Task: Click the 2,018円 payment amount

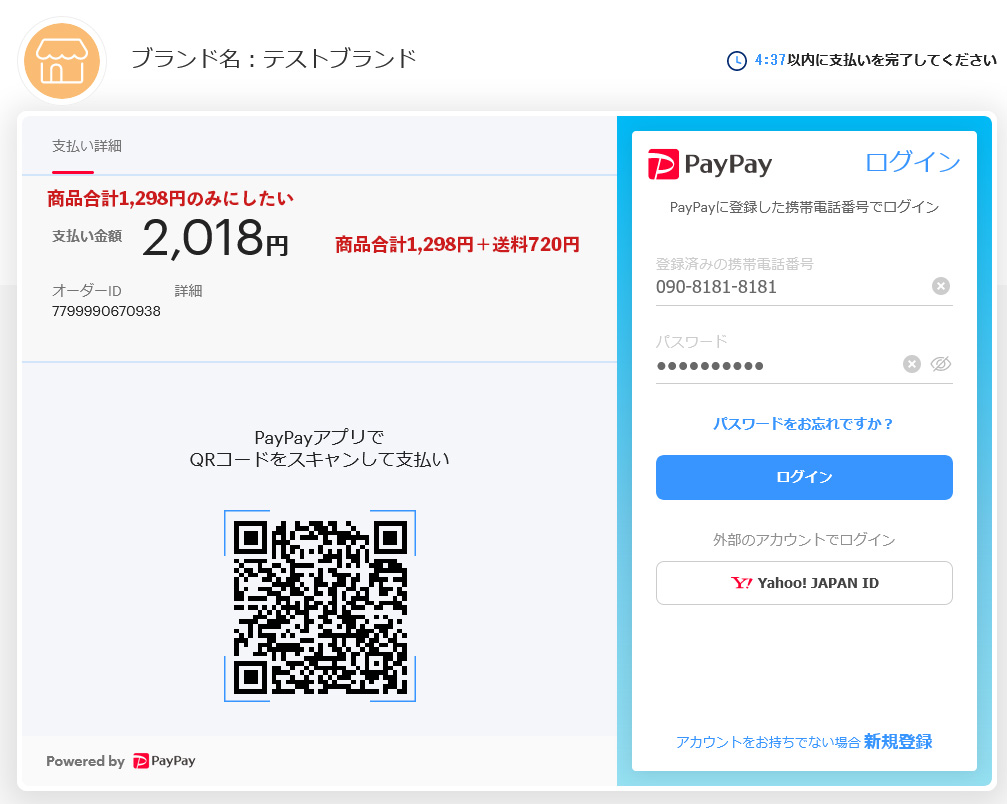Action: pos(215,238)
